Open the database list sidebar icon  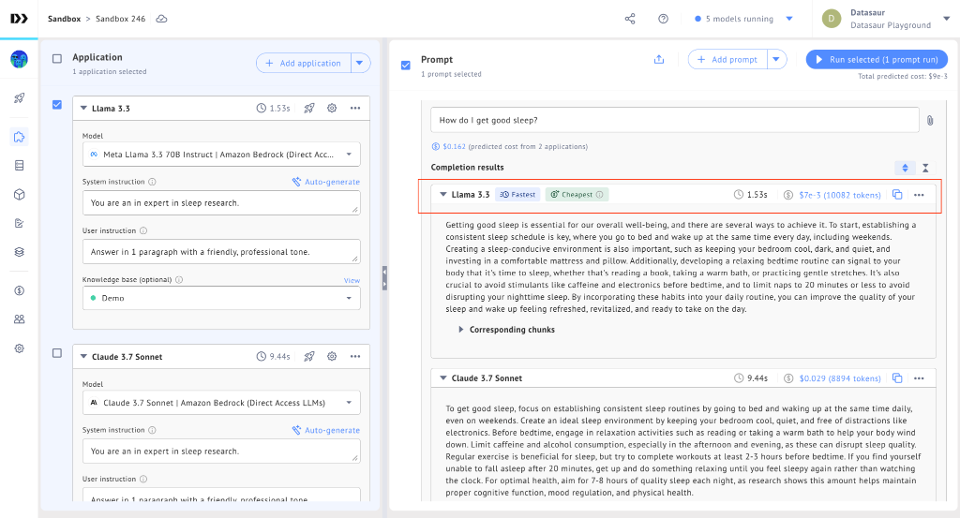tap(19, 165)
